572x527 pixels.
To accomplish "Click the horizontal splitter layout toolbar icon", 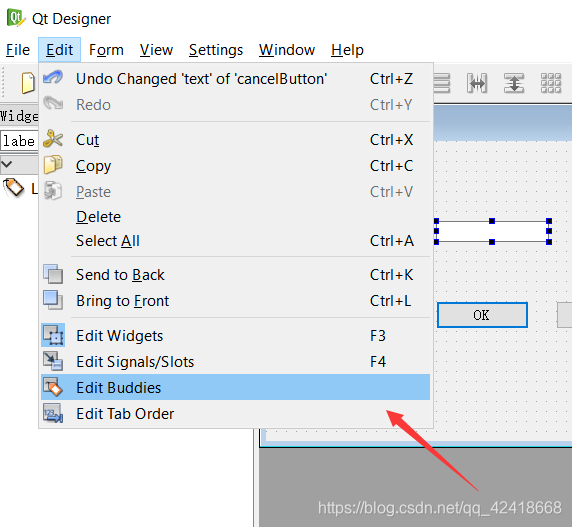I will click(x=477, y=83).
